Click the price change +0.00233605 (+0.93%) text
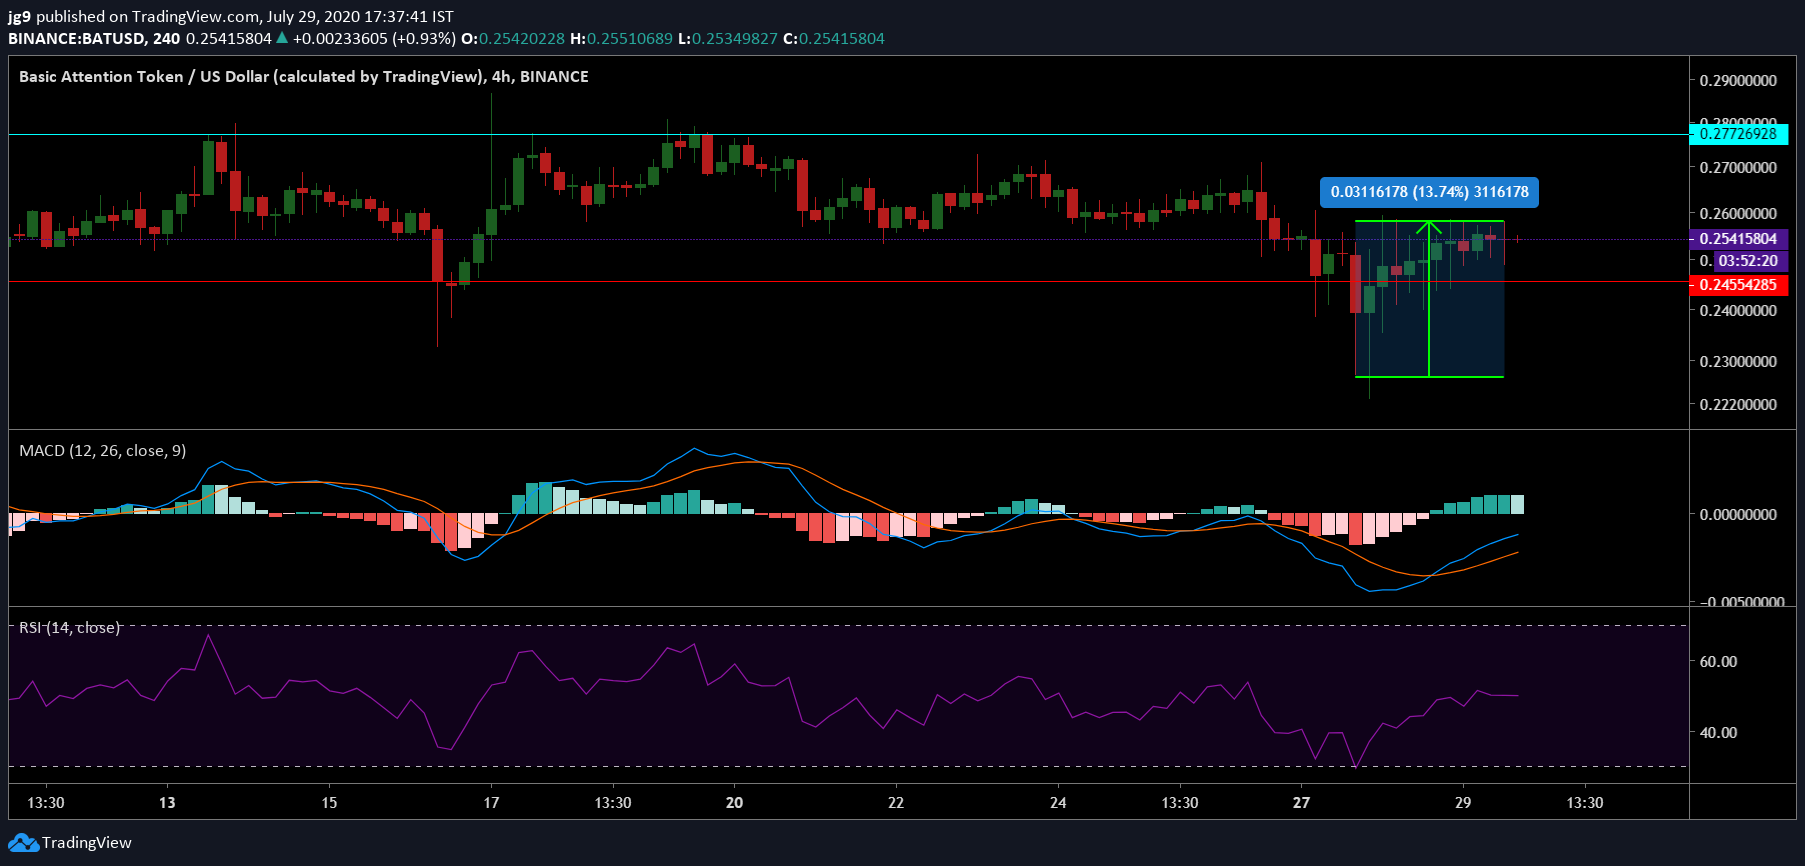This screenshot has width=1805, height=866. pyautogui.click(x=374, y=39)
